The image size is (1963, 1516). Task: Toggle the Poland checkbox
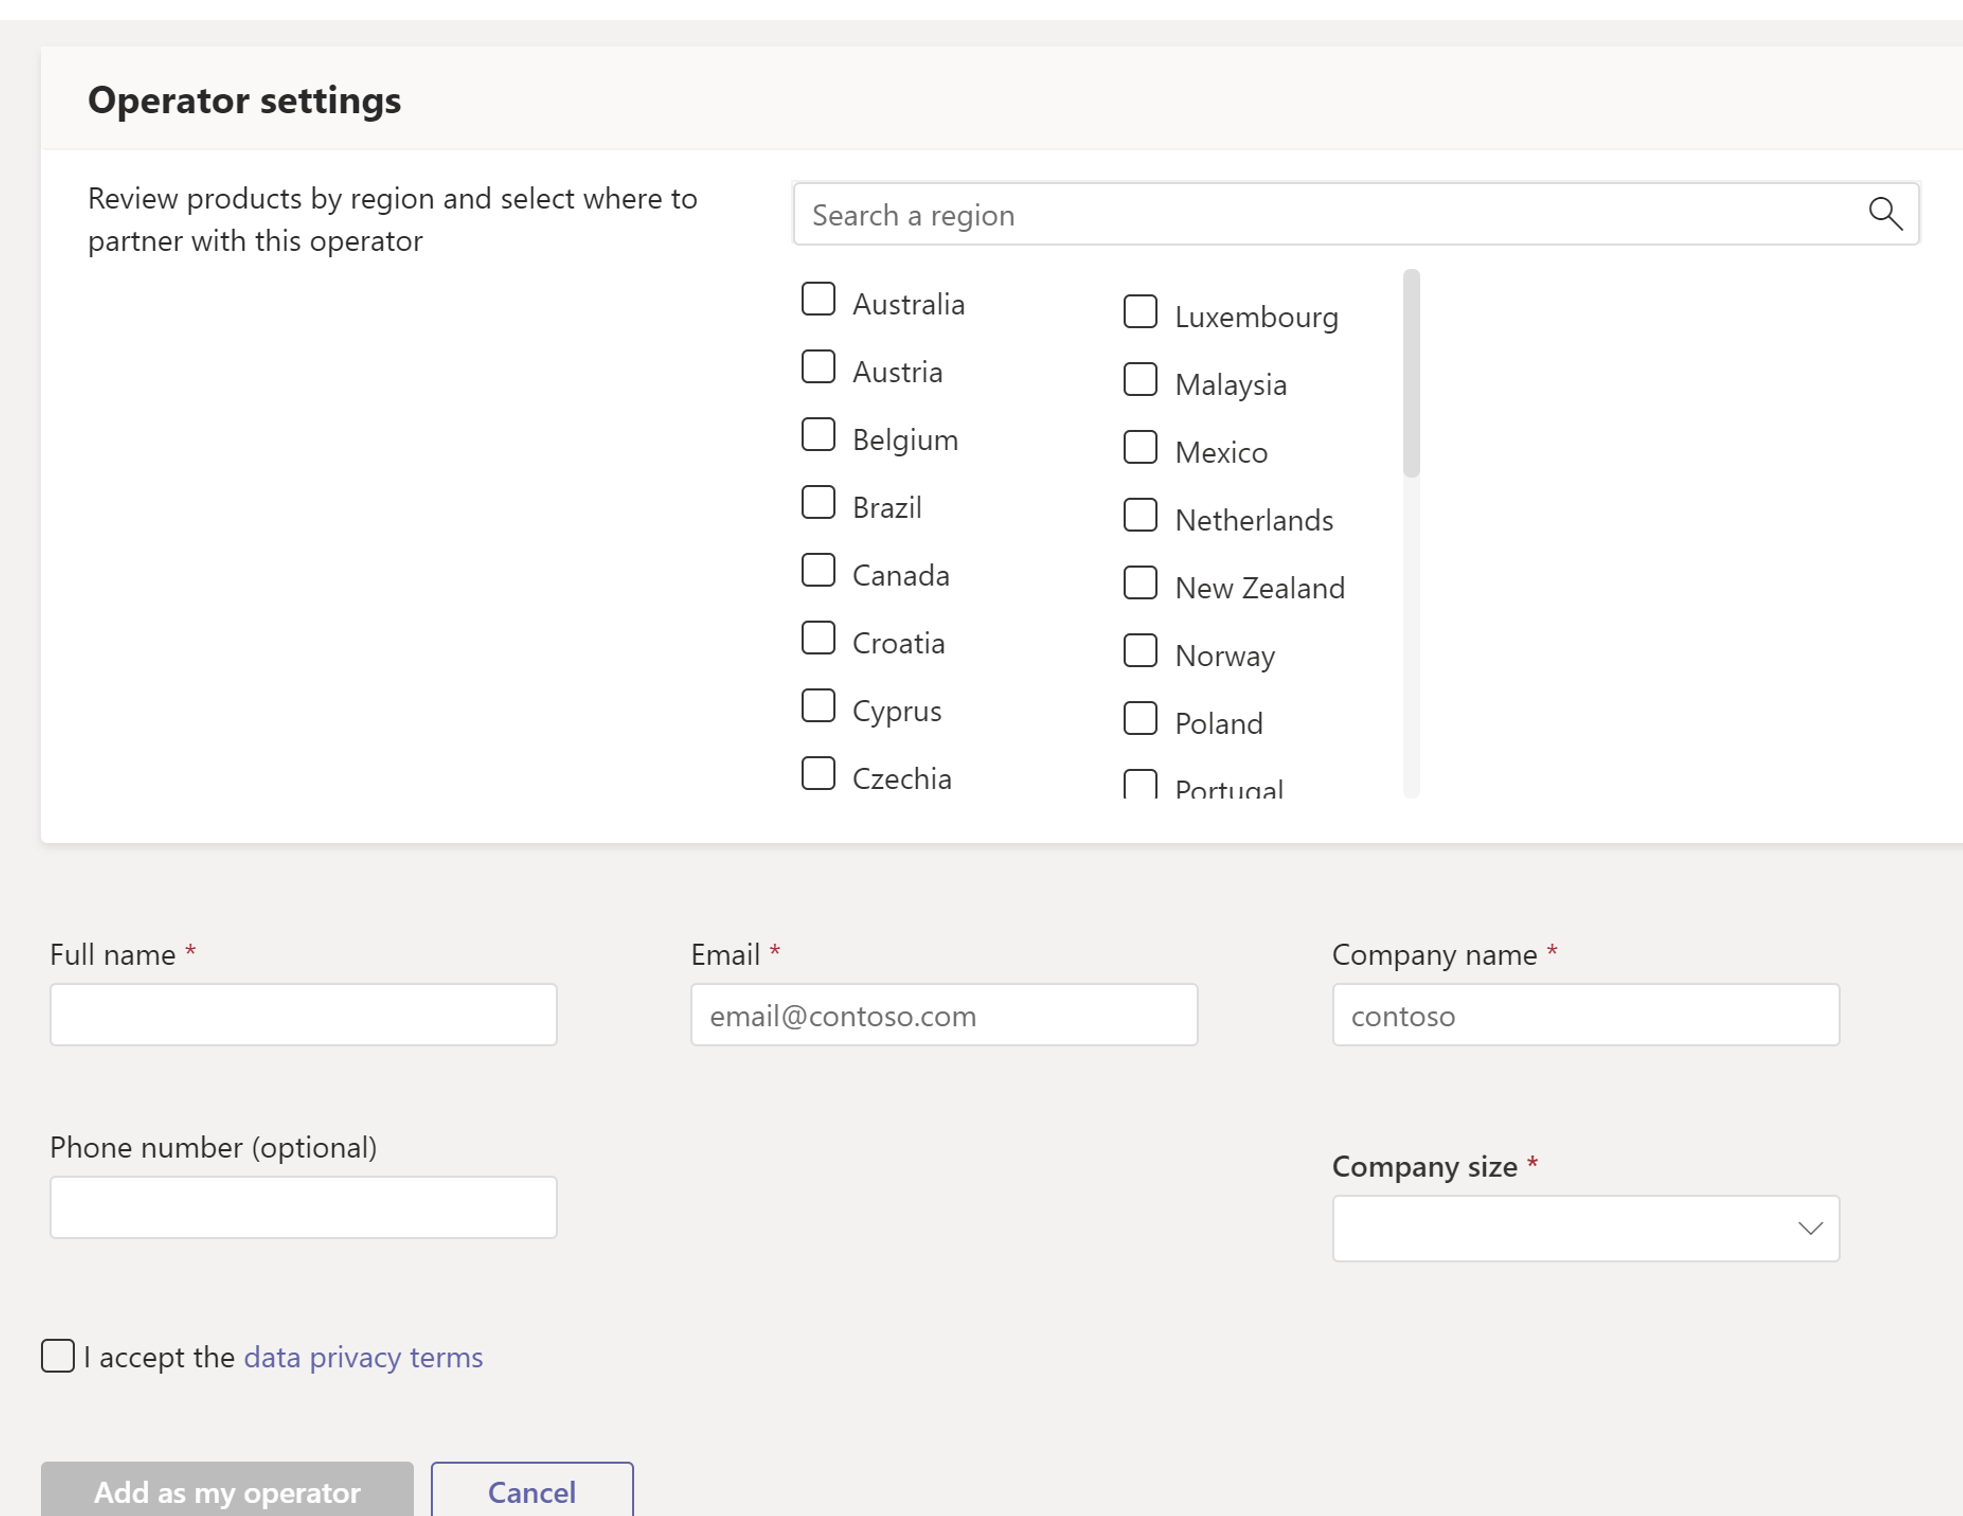pyautogui.click(x=1140, y=719)
